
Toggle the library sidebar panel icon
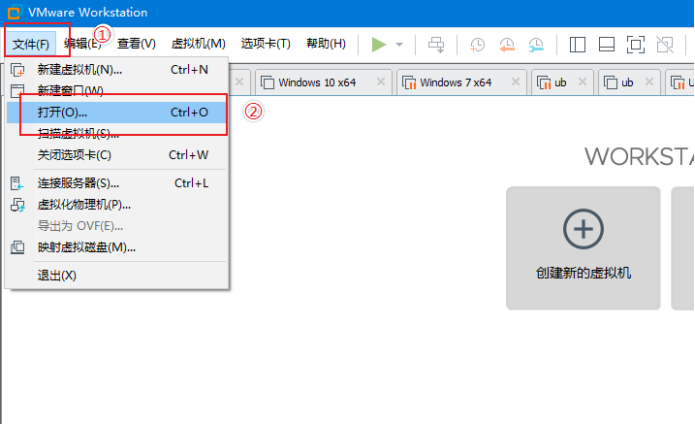pyautogui.click(x=578, y=45)
